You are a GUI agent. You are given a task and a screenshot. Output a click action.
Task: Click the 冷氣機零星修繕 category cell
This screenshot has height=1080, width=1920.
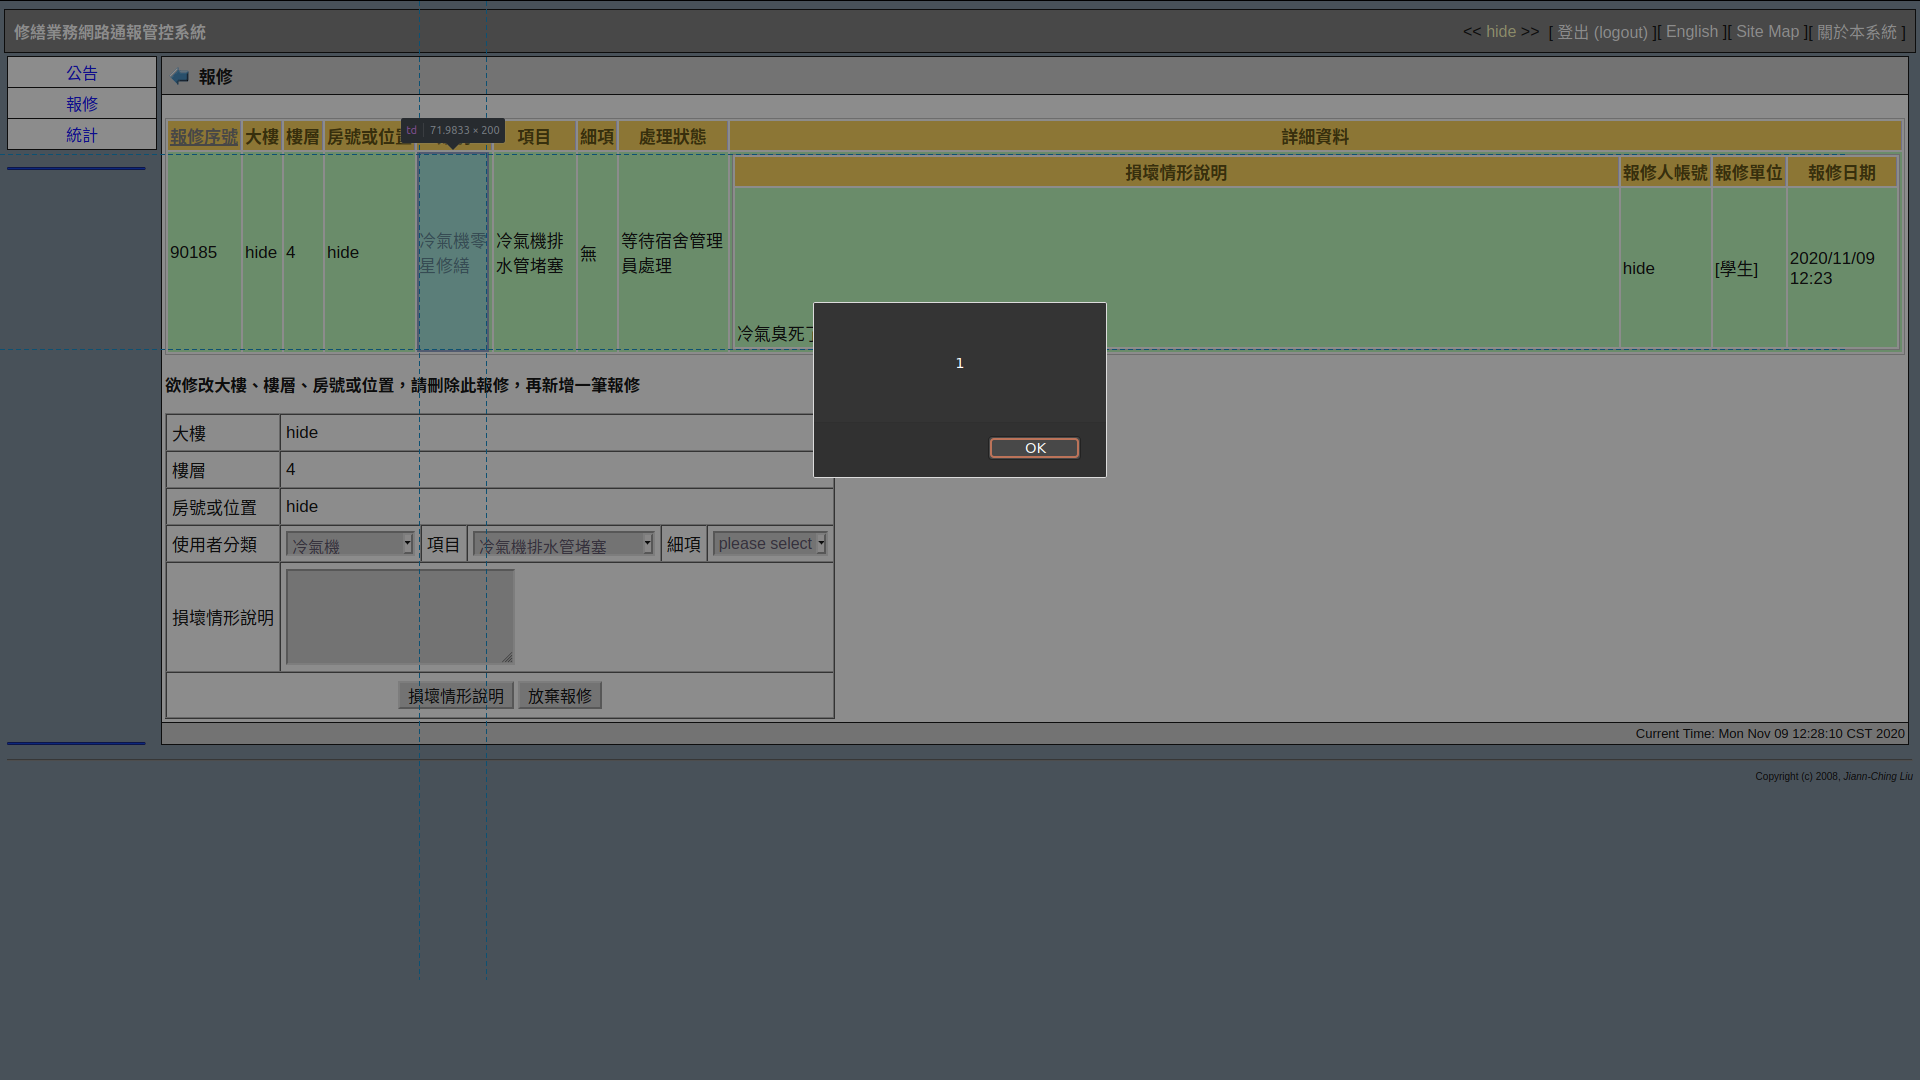[453, 252]
